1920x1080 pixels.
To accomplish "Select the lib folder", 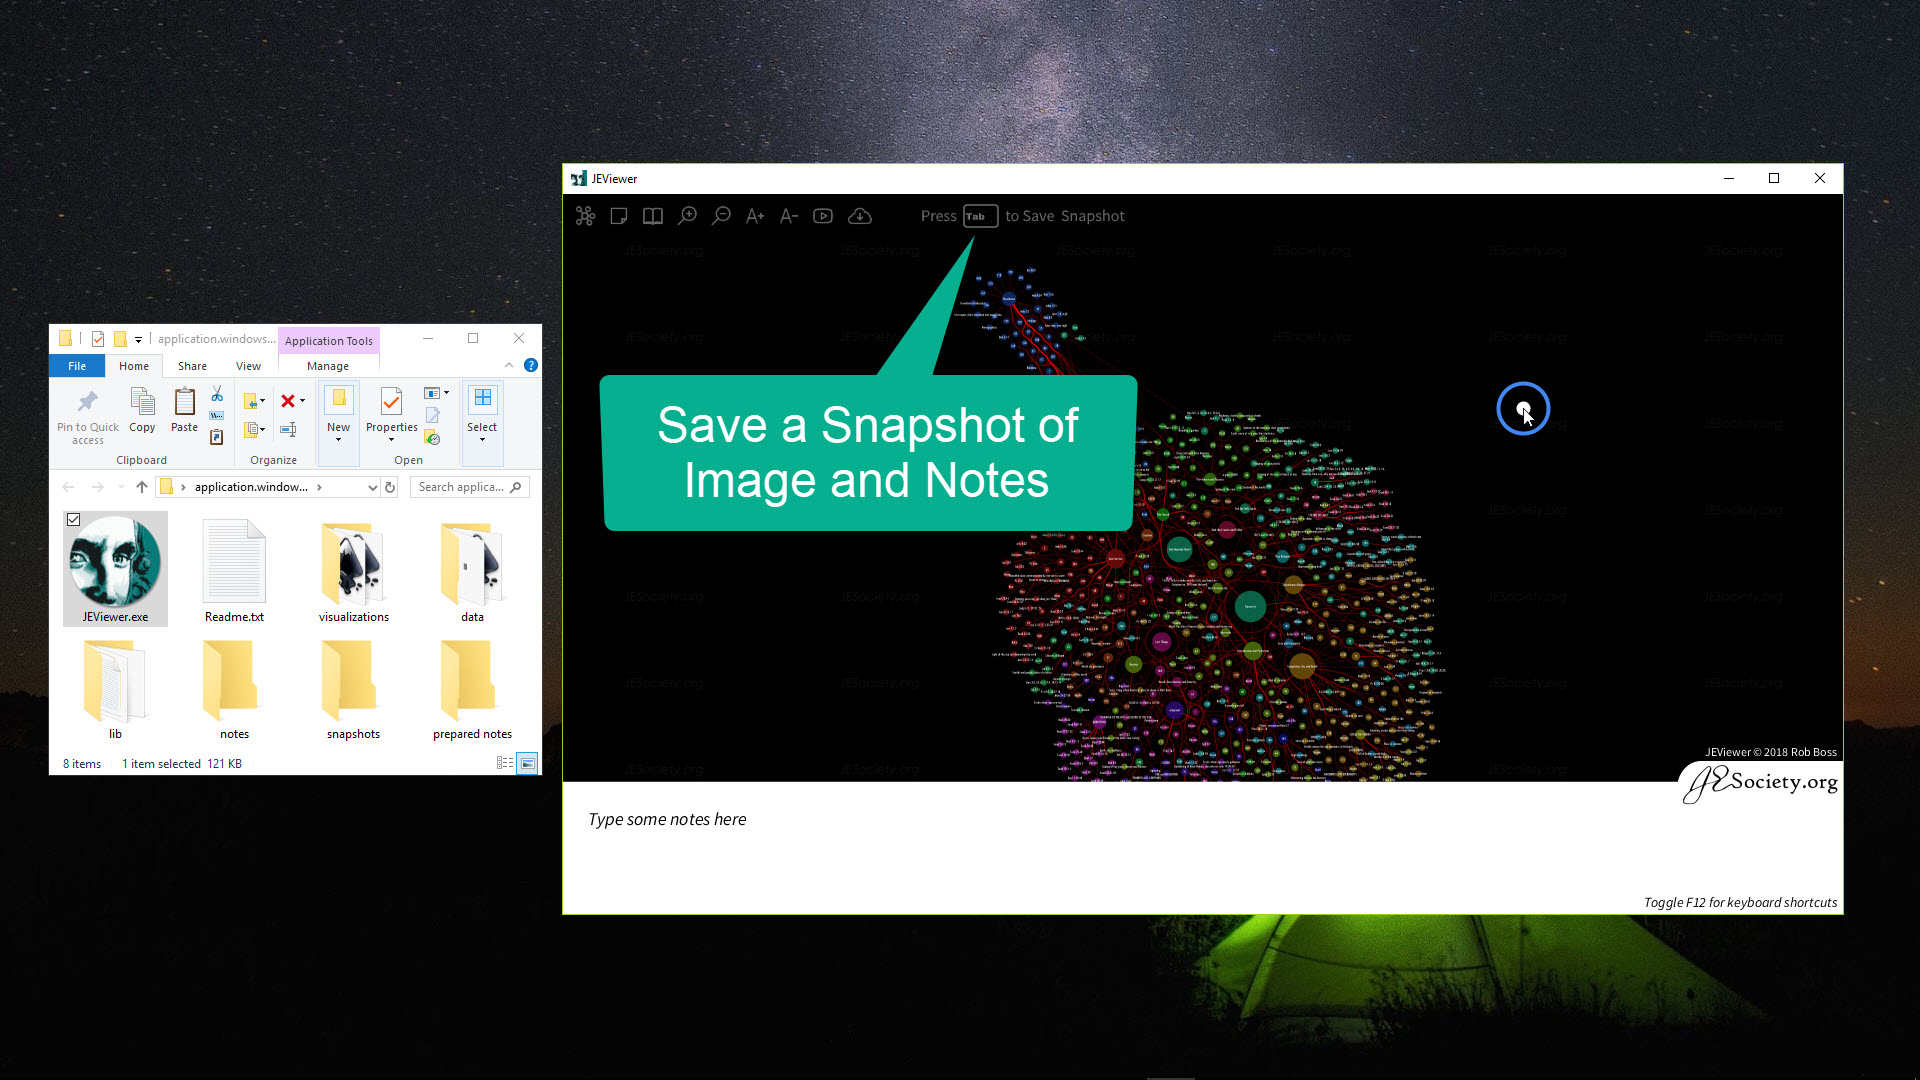I will pos(115,689).
